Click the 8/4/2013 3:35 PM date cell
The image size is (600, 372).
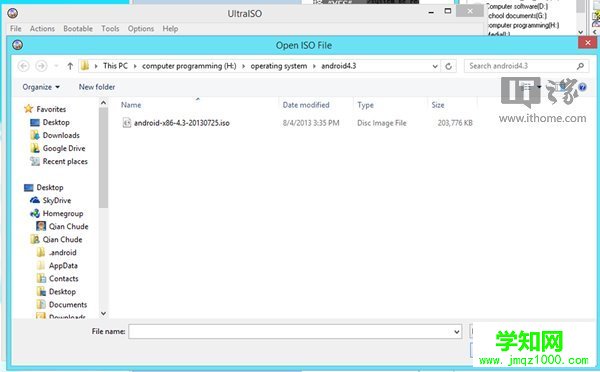[311, 123]
